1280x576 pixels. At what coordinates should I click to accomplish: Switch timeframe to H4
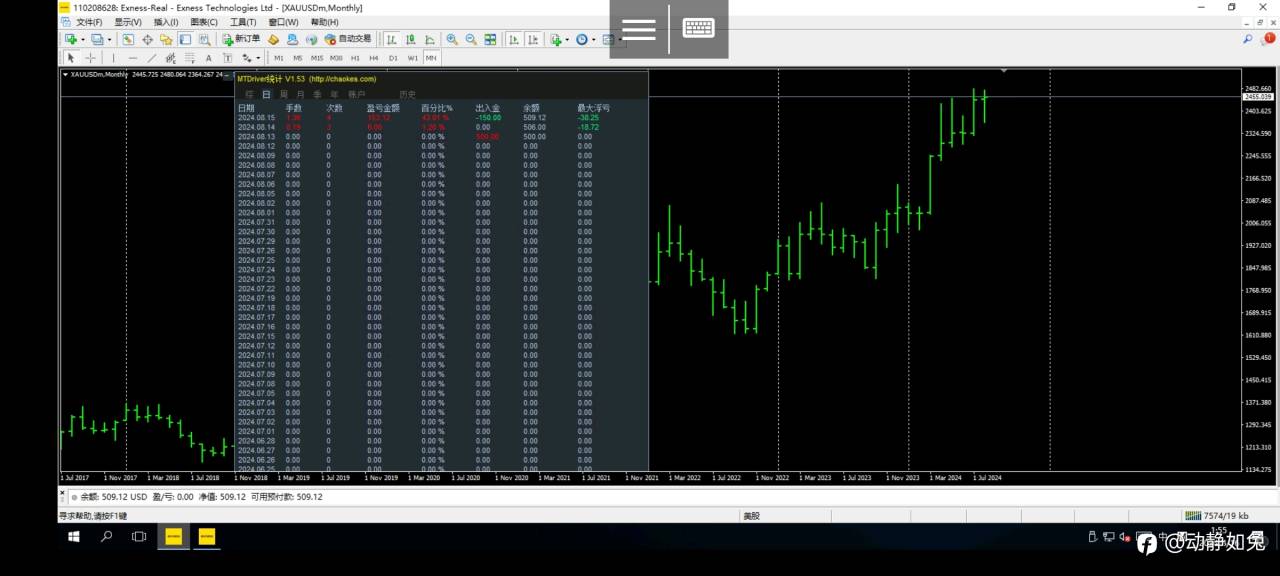click(374, 58)
